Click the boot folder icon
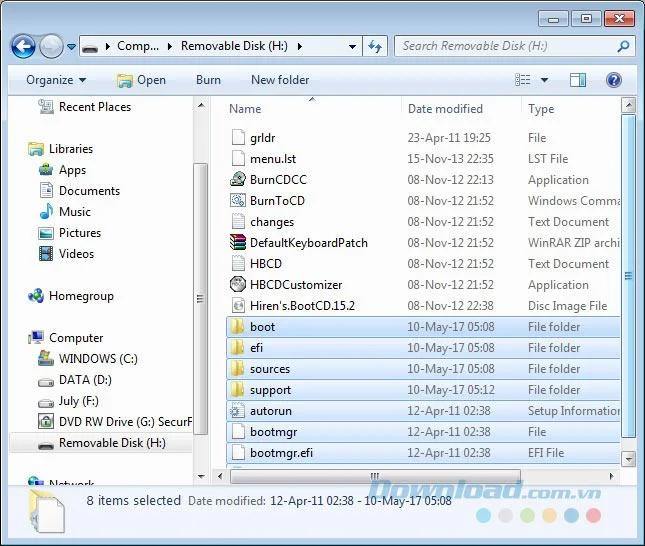The width and height of the screenshot is (645, 546). [237, 327]
